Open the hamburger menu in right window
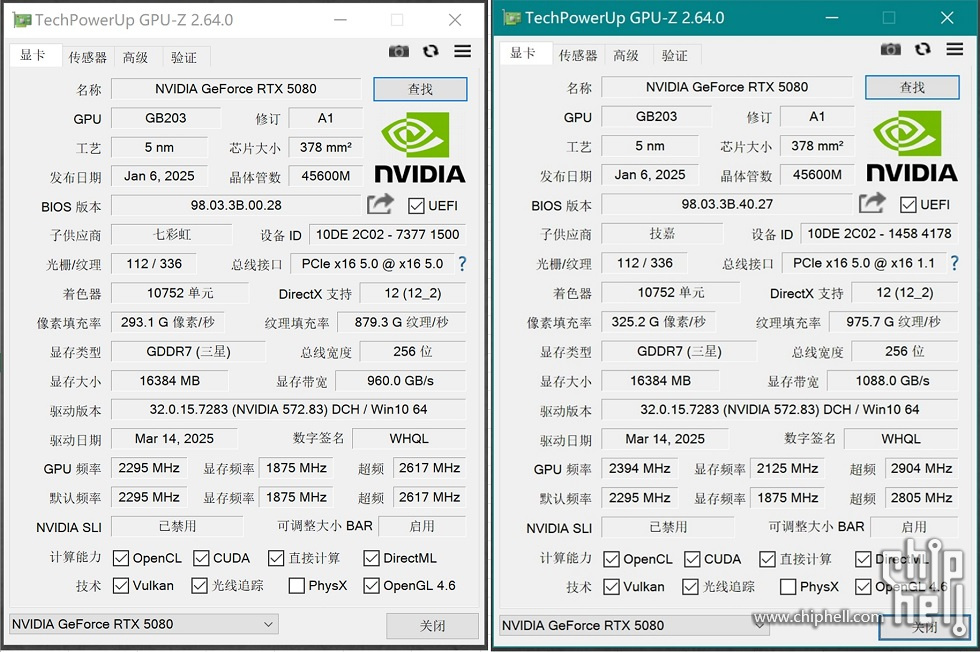This screenshot has height=652, width=980. pos(954,49)
